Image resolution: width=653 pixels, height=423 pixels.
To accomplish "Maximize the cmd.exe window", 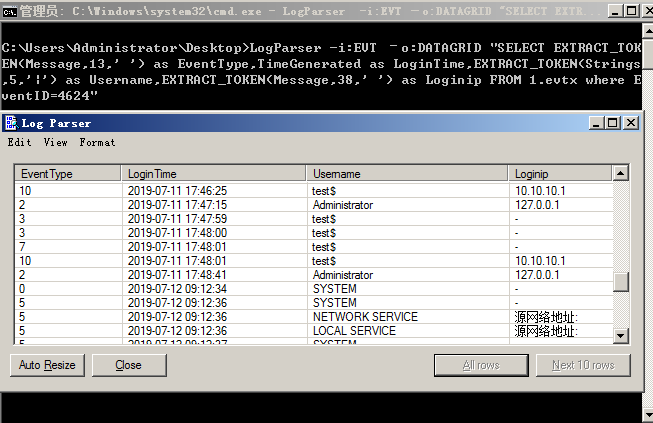I will 631,11.
